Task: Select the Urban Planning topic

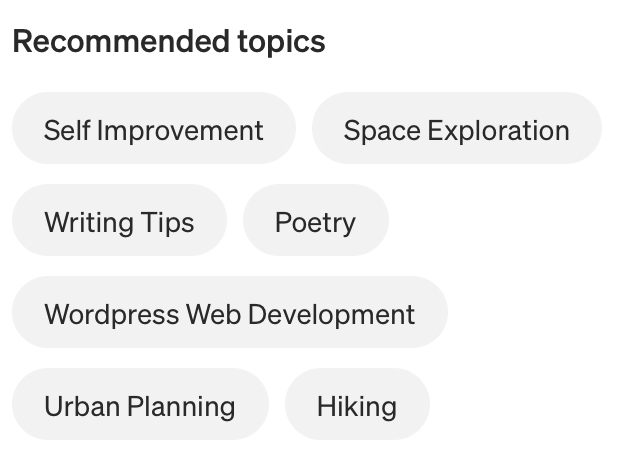Action: (x=140, y=406)
